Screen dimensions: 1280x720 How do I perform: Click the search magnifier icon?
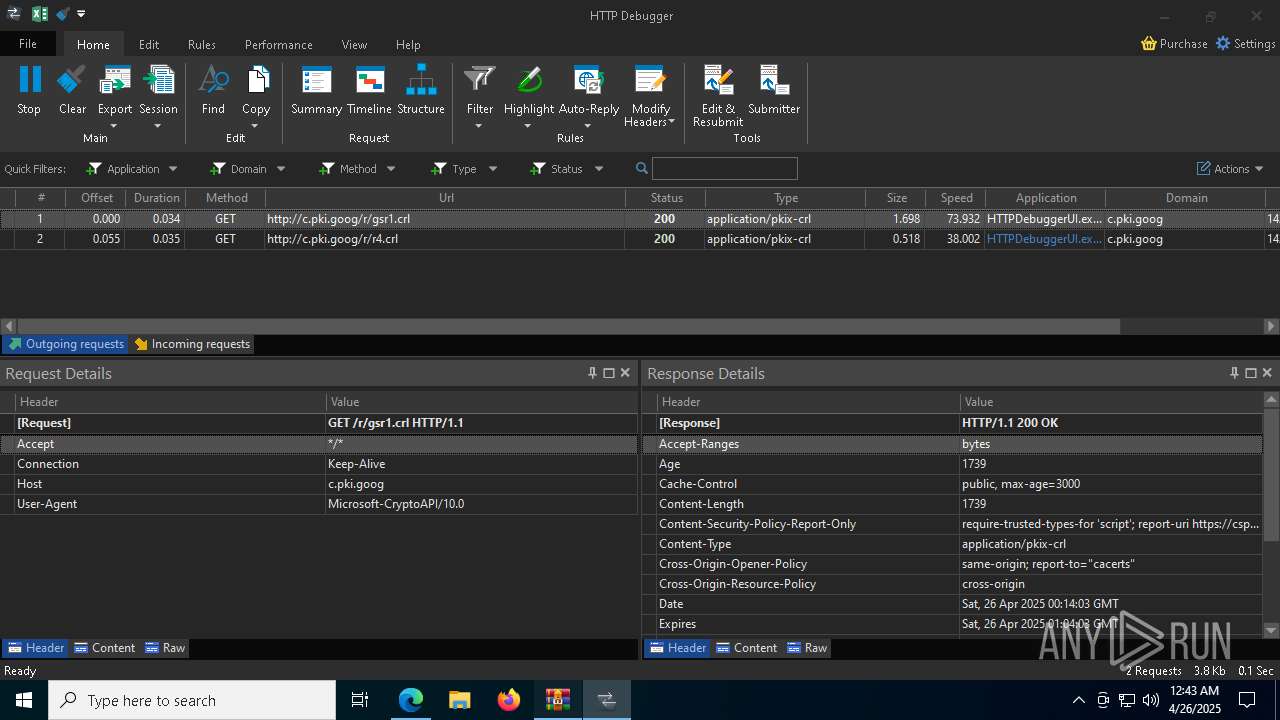point(642,169)
